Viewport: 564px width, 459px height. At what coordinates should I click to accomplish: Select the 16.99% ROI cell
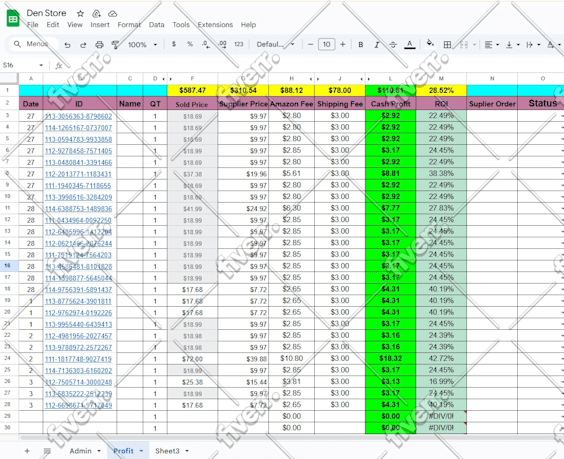point(441,382)
